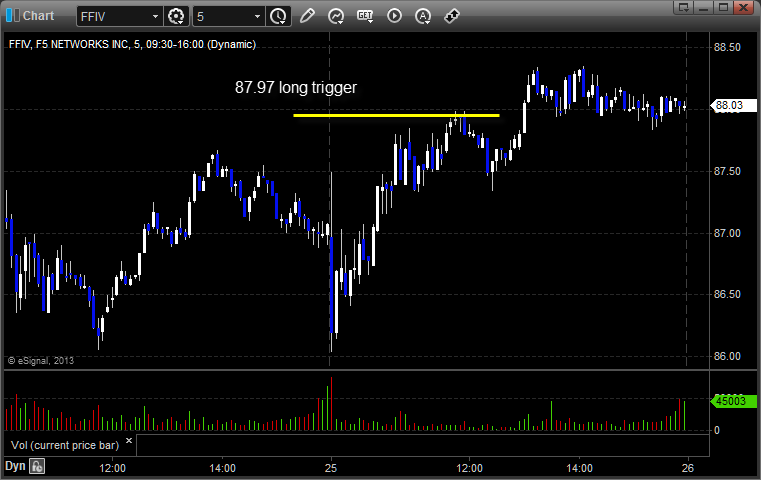Image resolution: width=761 pixels, height=480 pixels.
Task: Click the FFIV, F5 NETWORKS INC chart title
Action: 132,44
